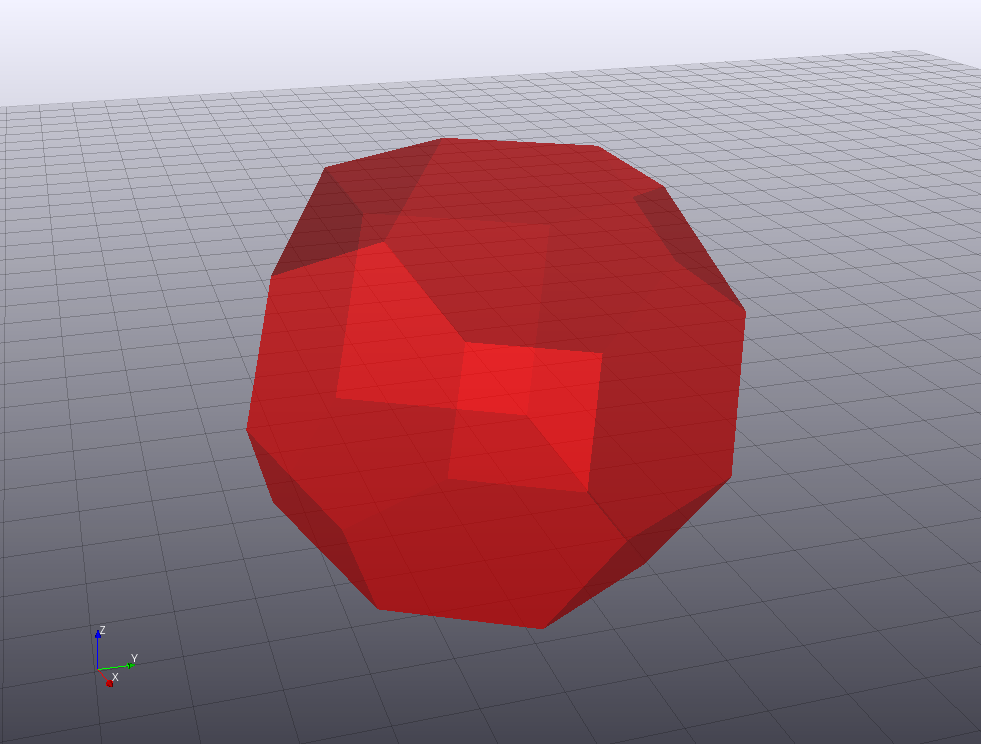Select the red polyhedron in the viewport
This screenshot has width=981, height=744.
[496, 383]
